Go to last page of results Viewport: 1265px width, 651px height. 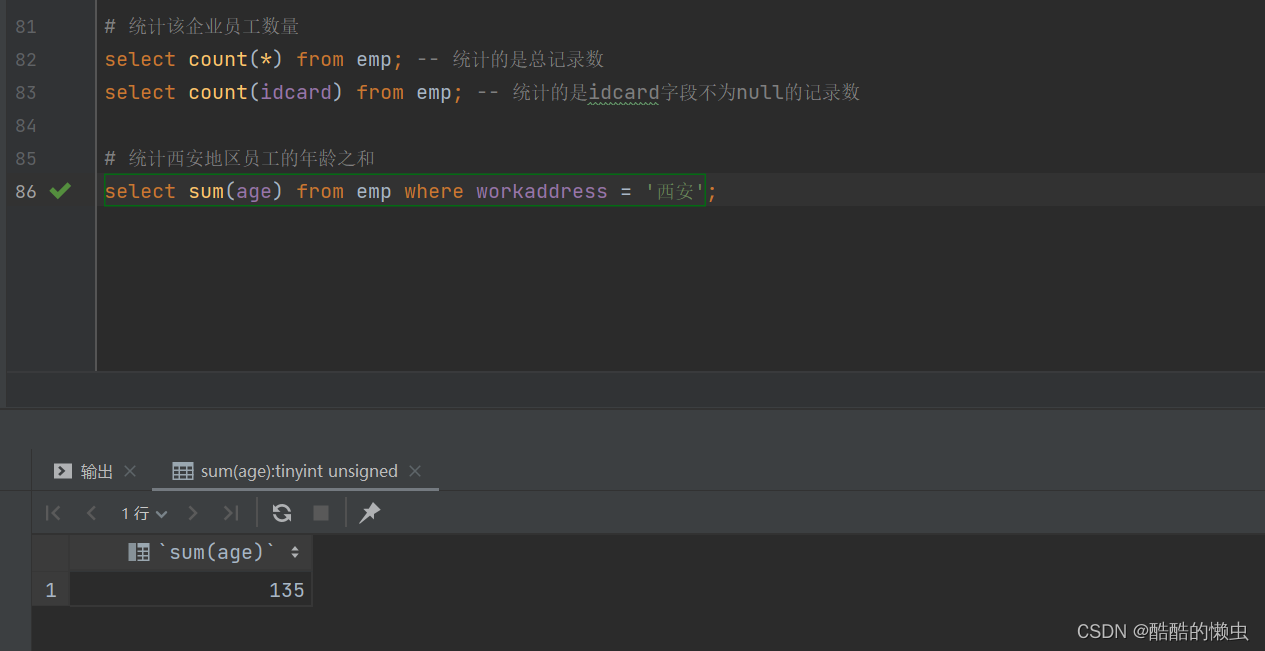[x=231, y=513]
